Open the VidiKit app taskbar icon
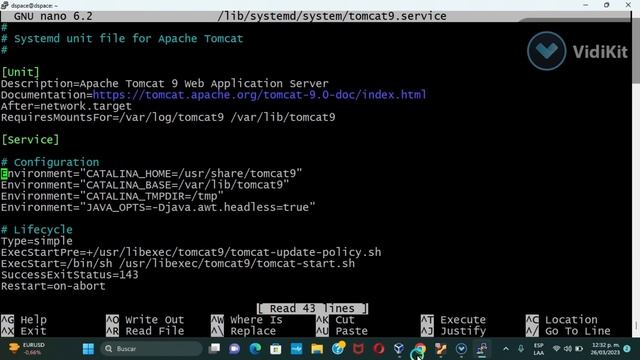Viewport: 640px width, 360px height. tap(461, 349)
